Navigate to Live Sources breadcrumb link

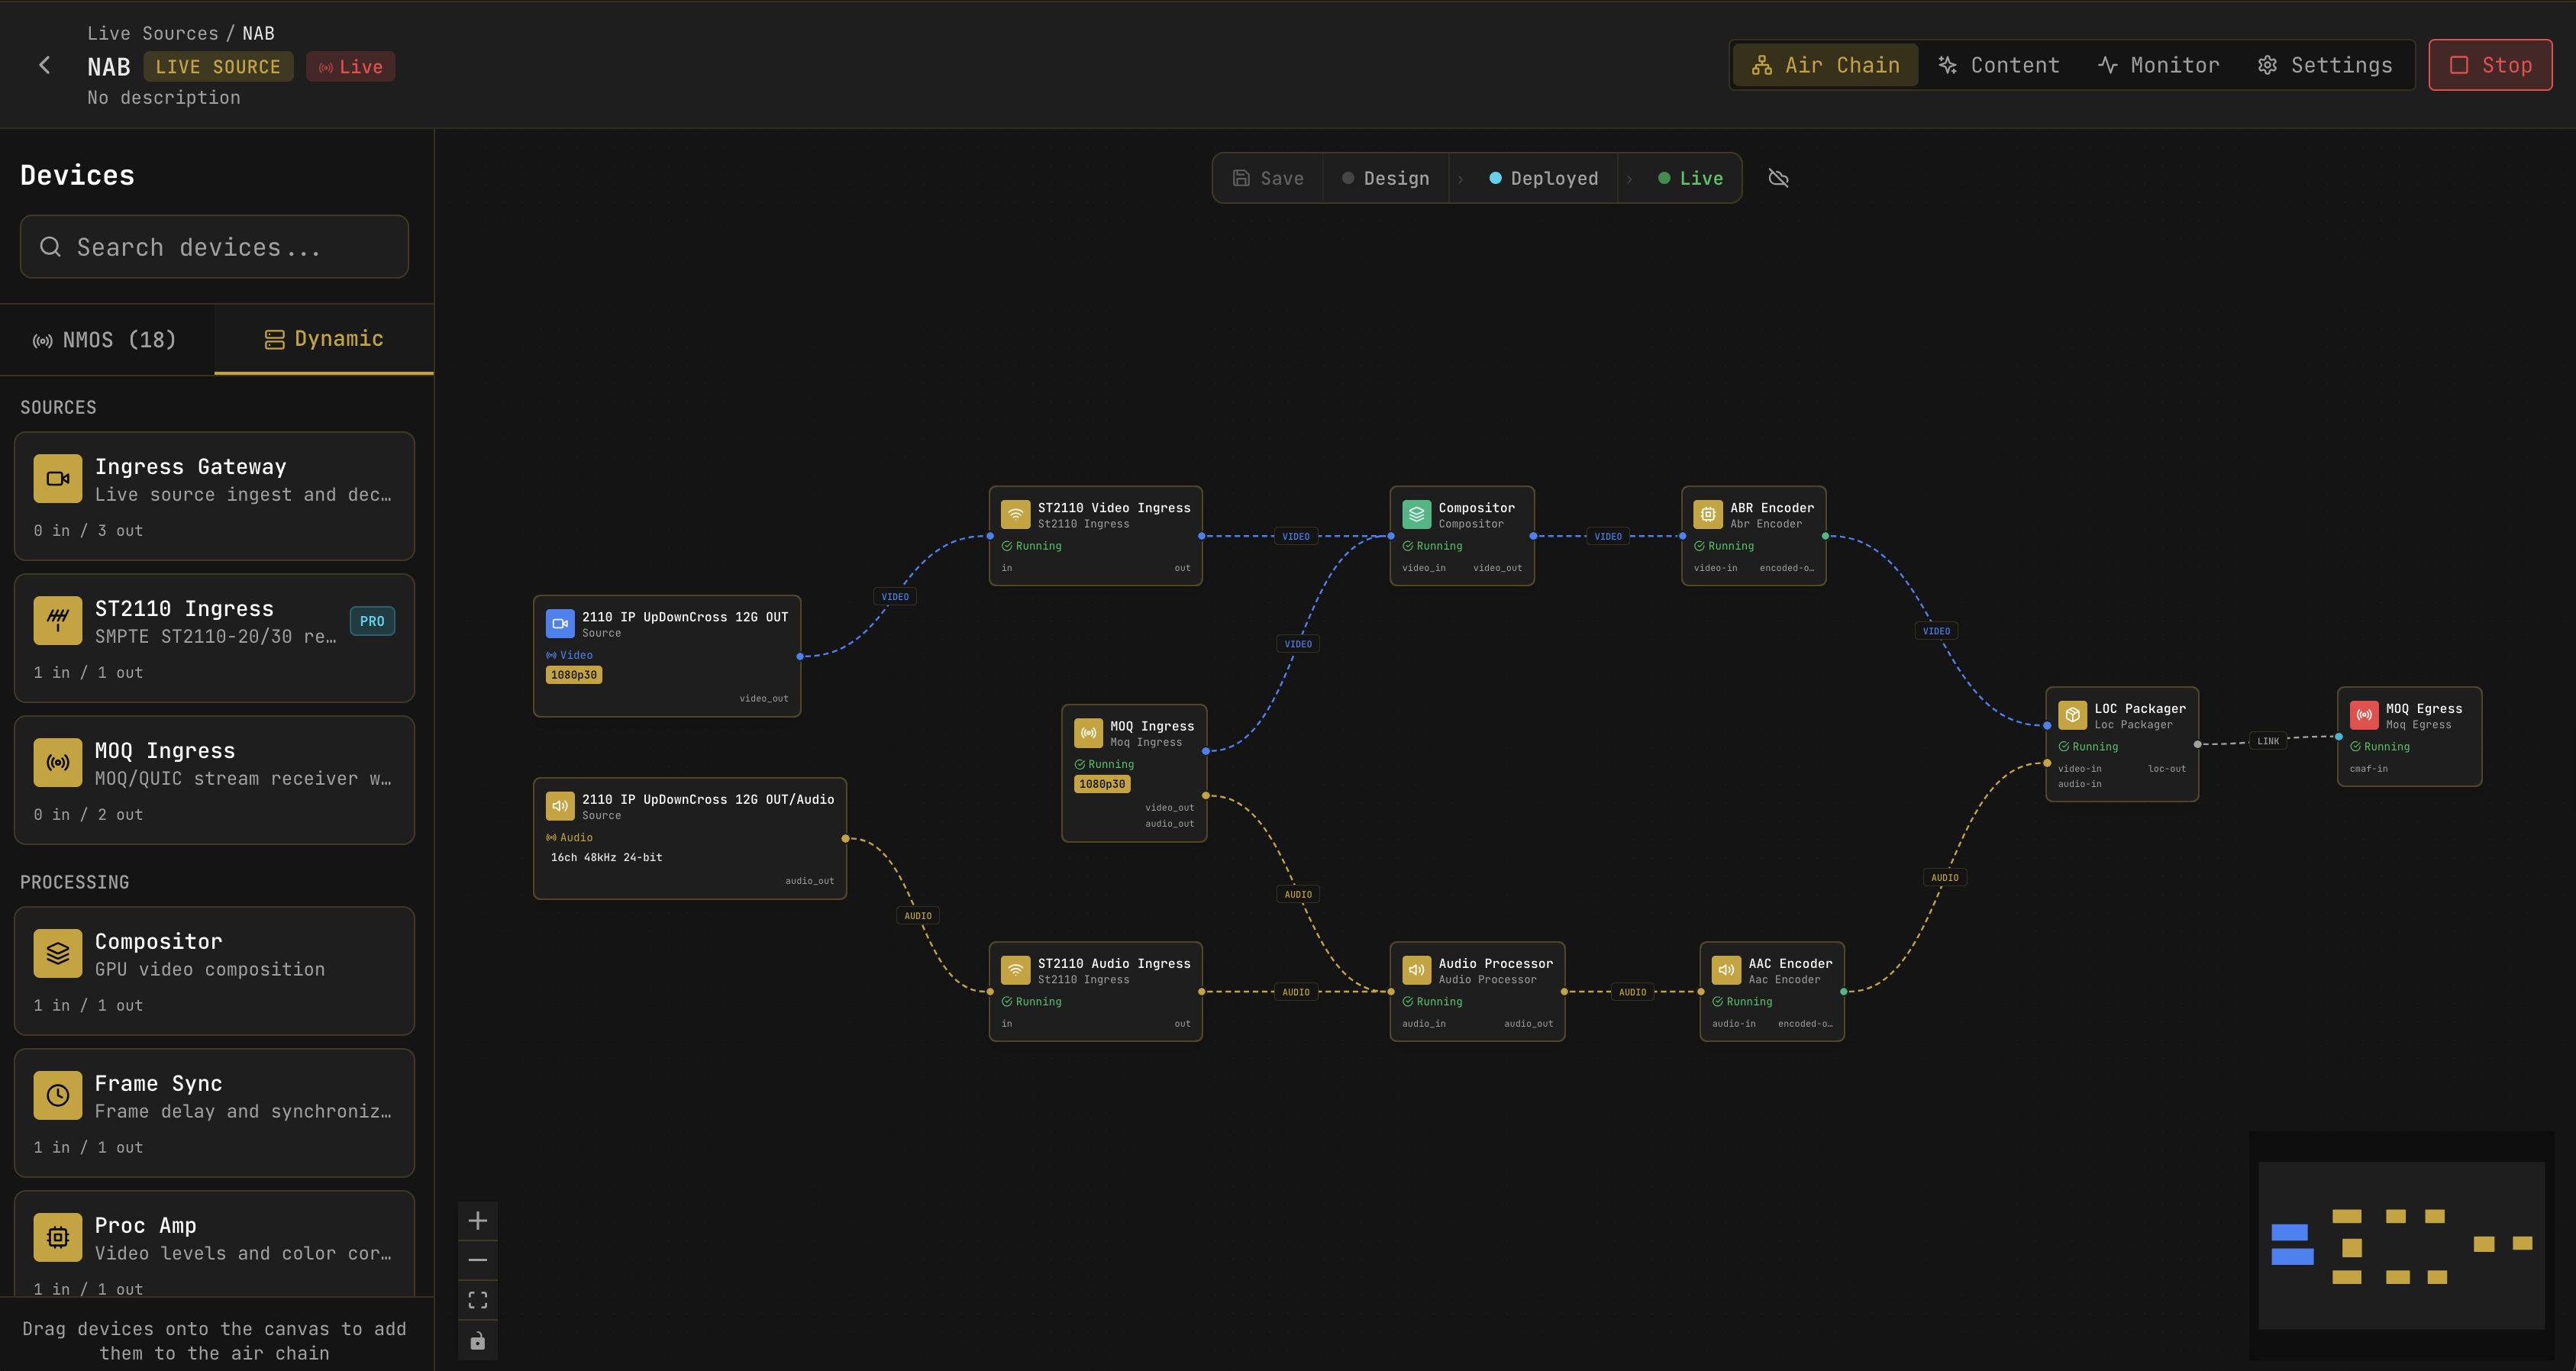pyautogui.click(x=154, y=32)
